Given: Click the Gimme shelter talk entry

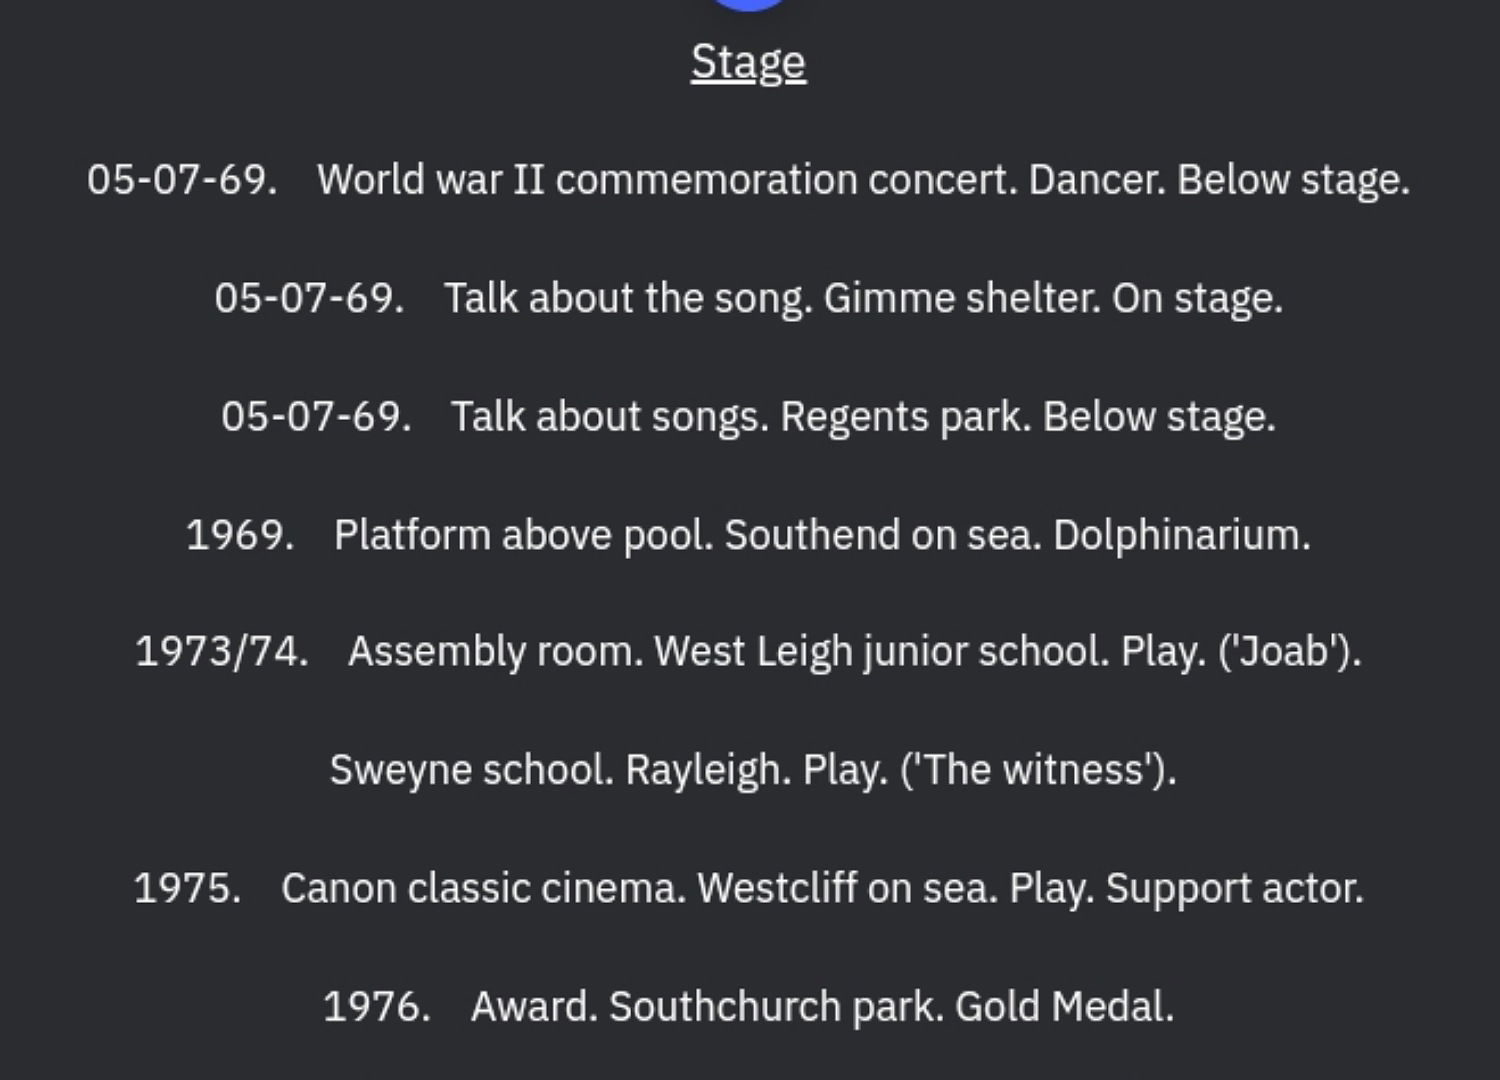Looking at the screenshot, I should tap(748, 298).
